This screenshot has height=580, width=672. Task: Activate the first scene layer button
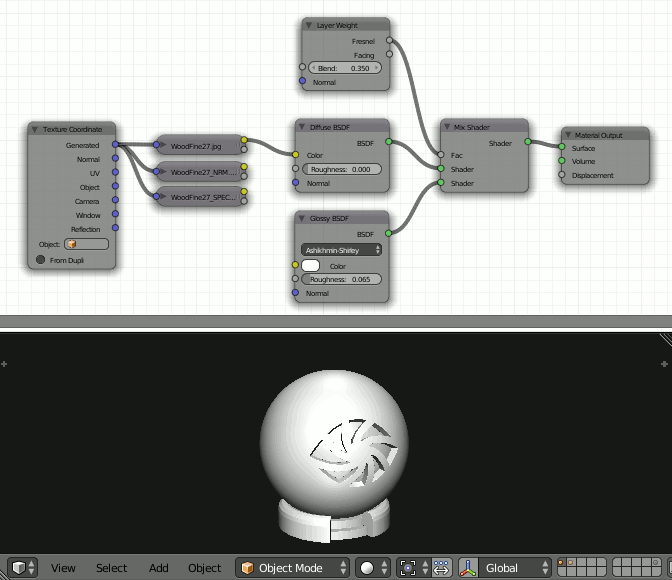click(x=561, y=562)
